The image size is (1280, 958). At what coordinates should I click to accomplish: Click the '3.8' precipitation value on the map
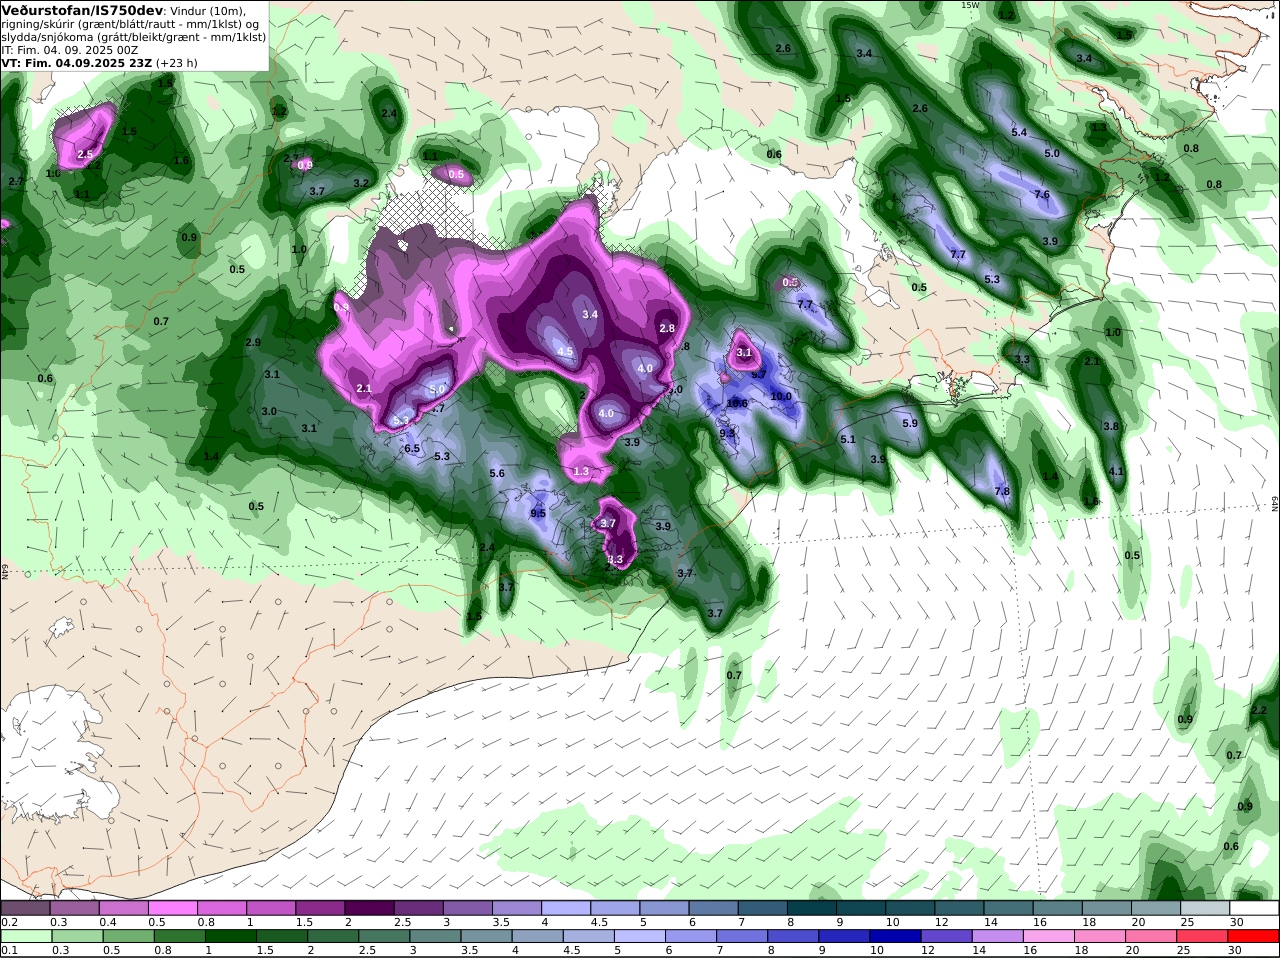pyautogui.click(x=1111, y=427)
